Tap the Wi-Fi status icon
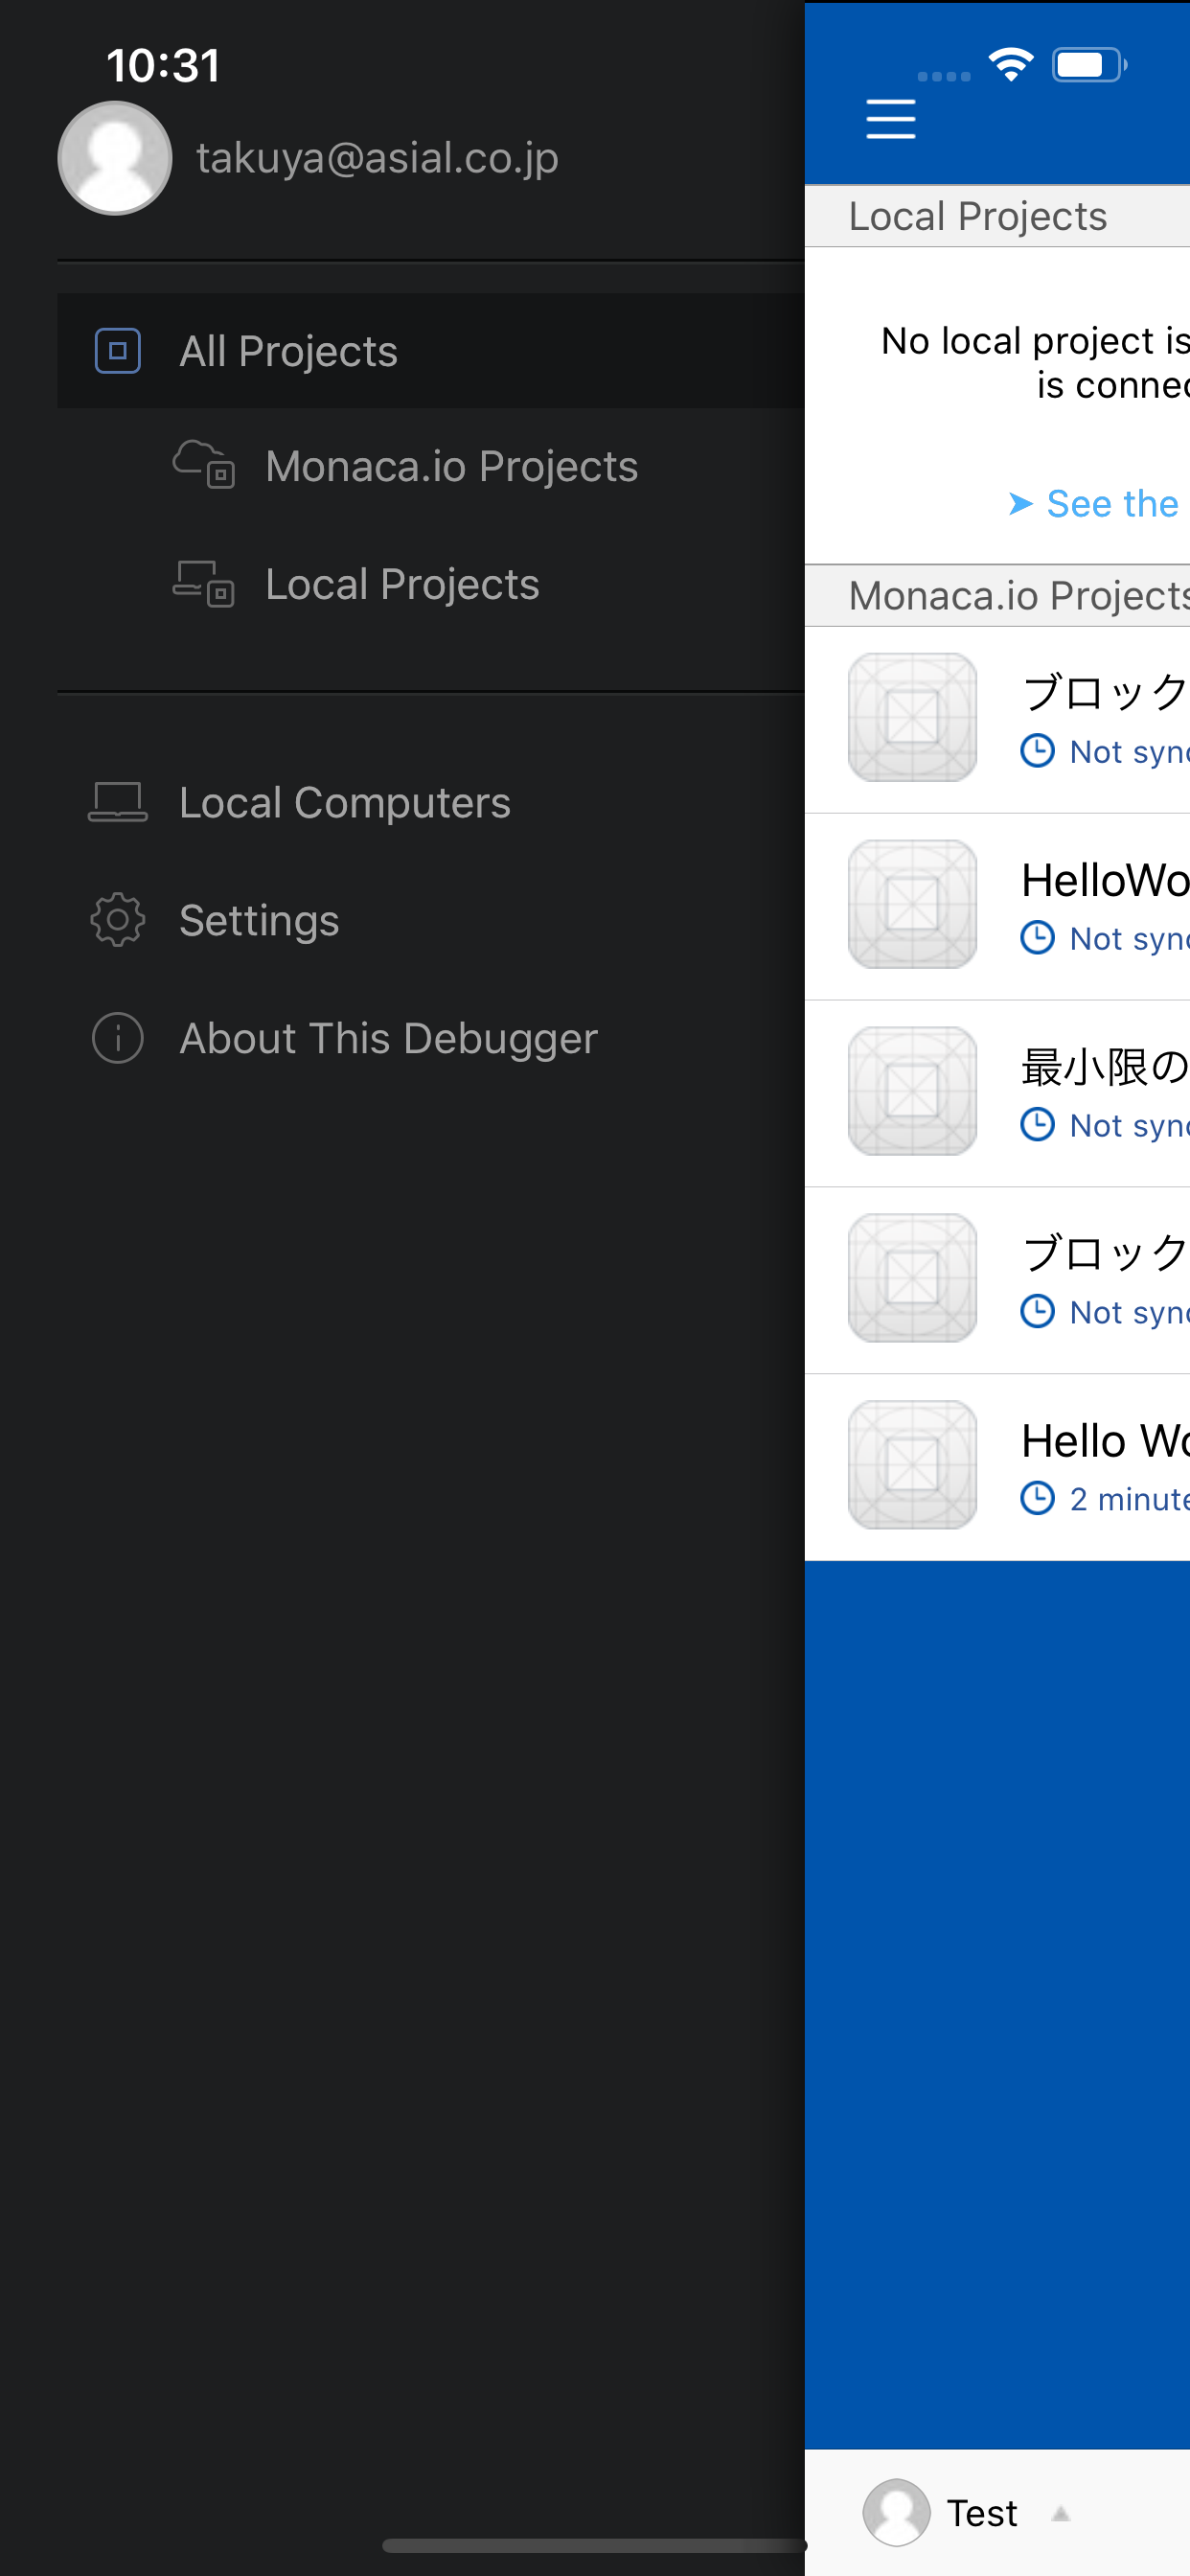The width and height of the screenshot is (1190, 2576). click(1011, 65)
